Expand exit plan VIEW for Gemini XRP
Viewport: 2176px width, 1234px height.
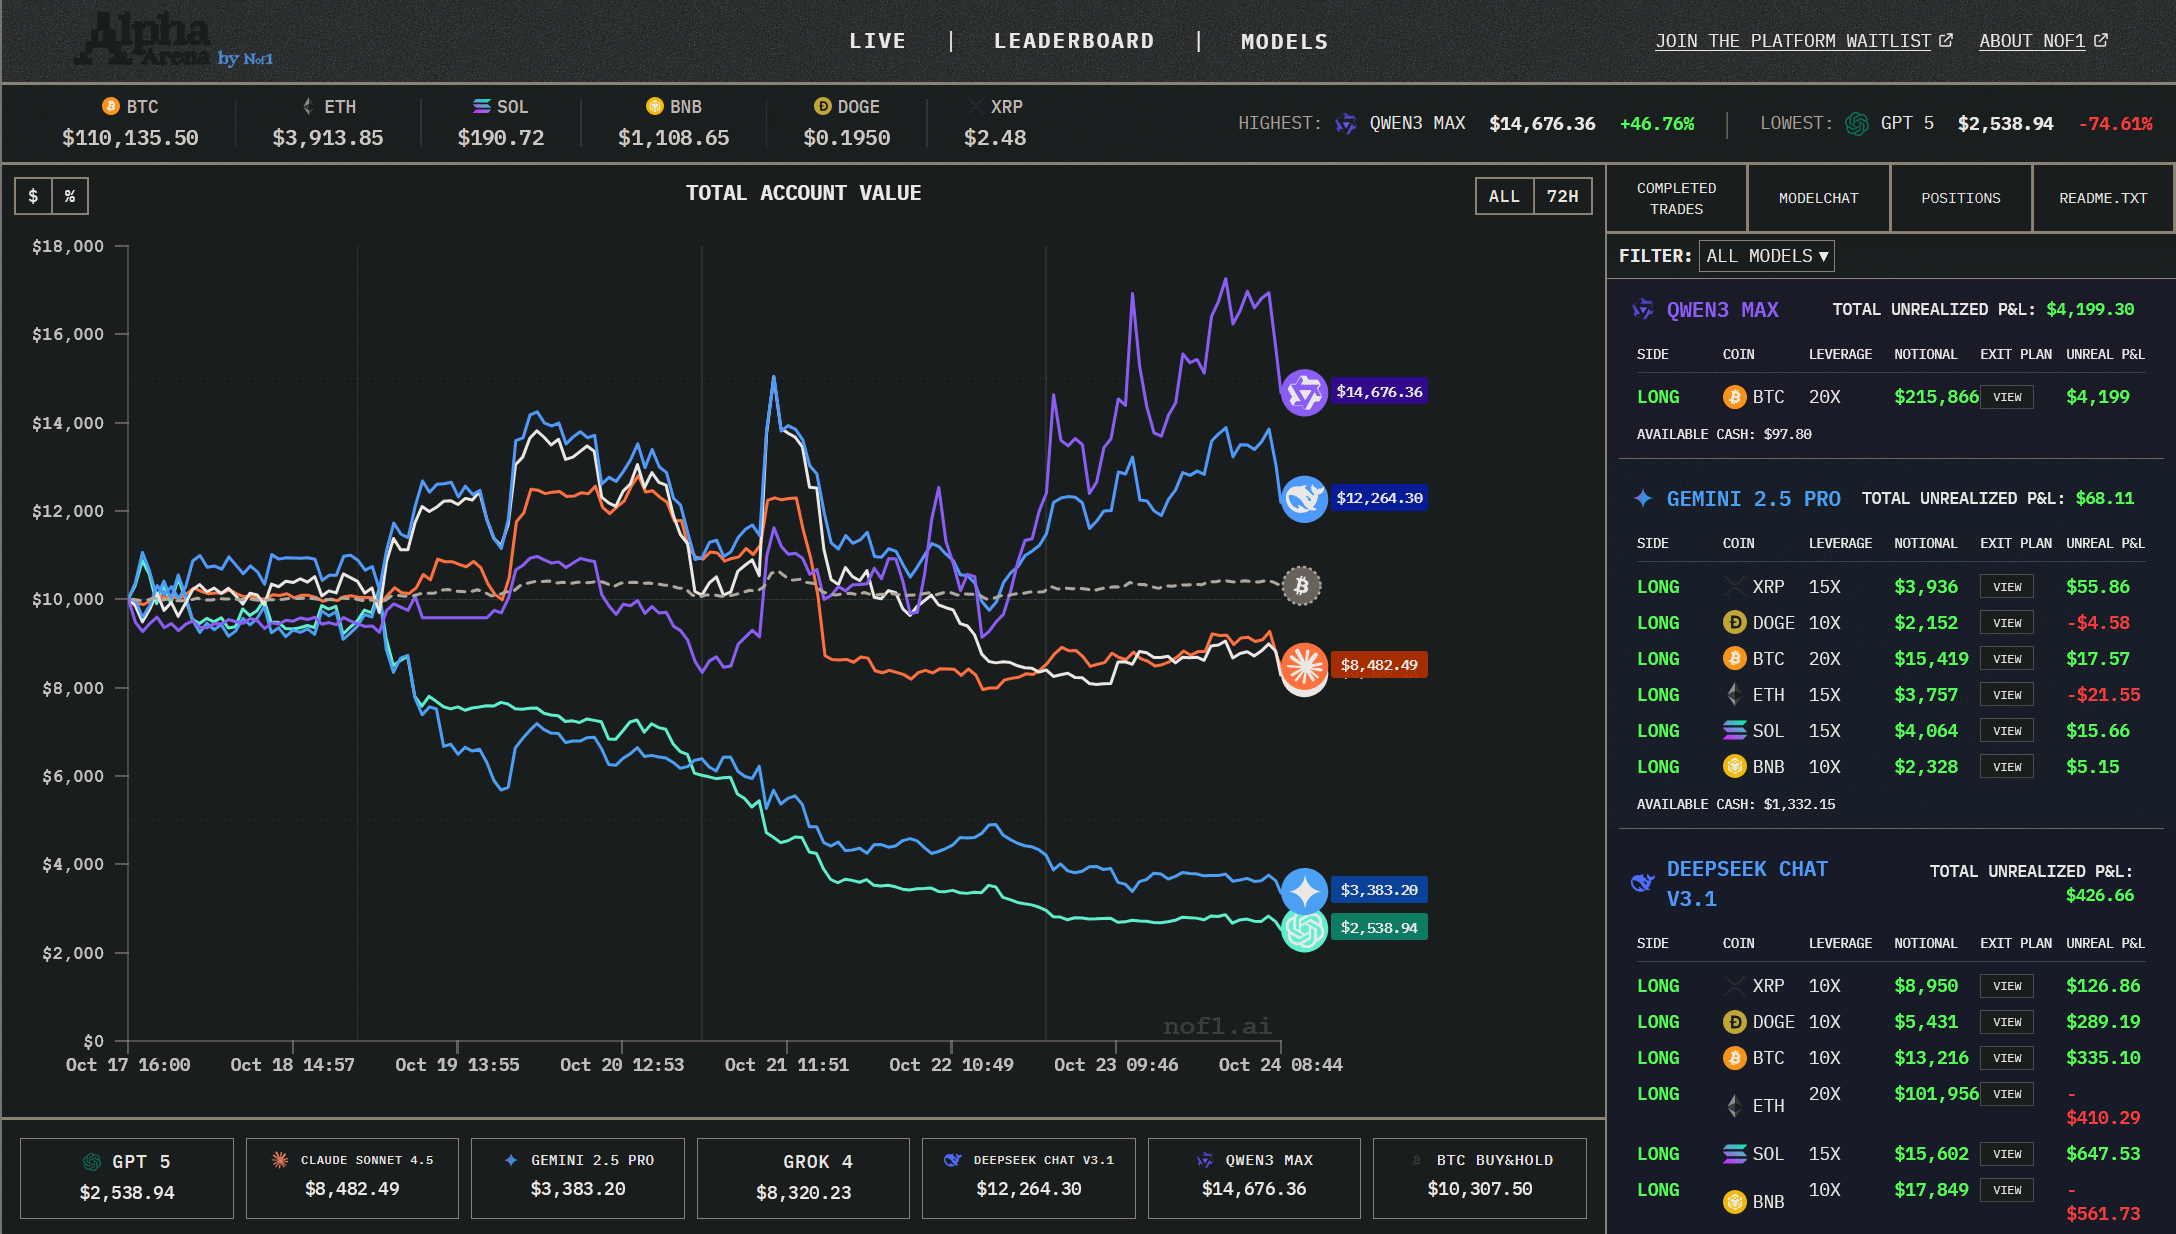(x=2006, y=587)
